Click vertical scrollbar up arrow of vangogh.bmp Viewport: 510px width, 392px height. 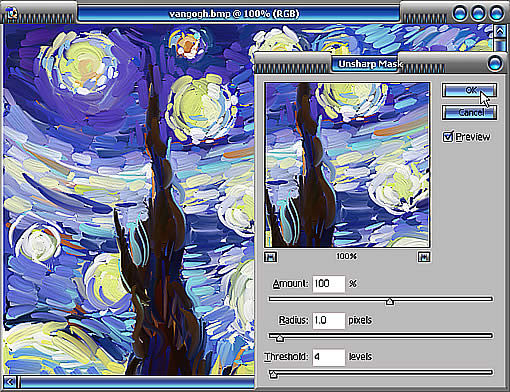click(x=499, y=31)
